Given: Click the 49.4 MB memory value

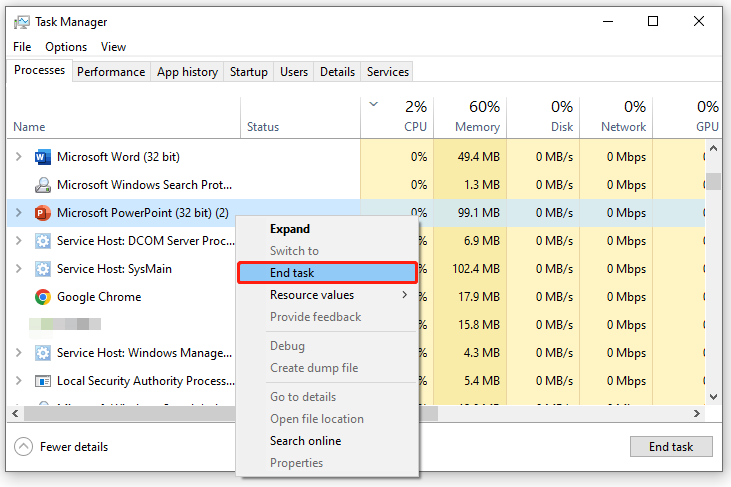Looking at the screenshot, I should [x=478, y=157].
